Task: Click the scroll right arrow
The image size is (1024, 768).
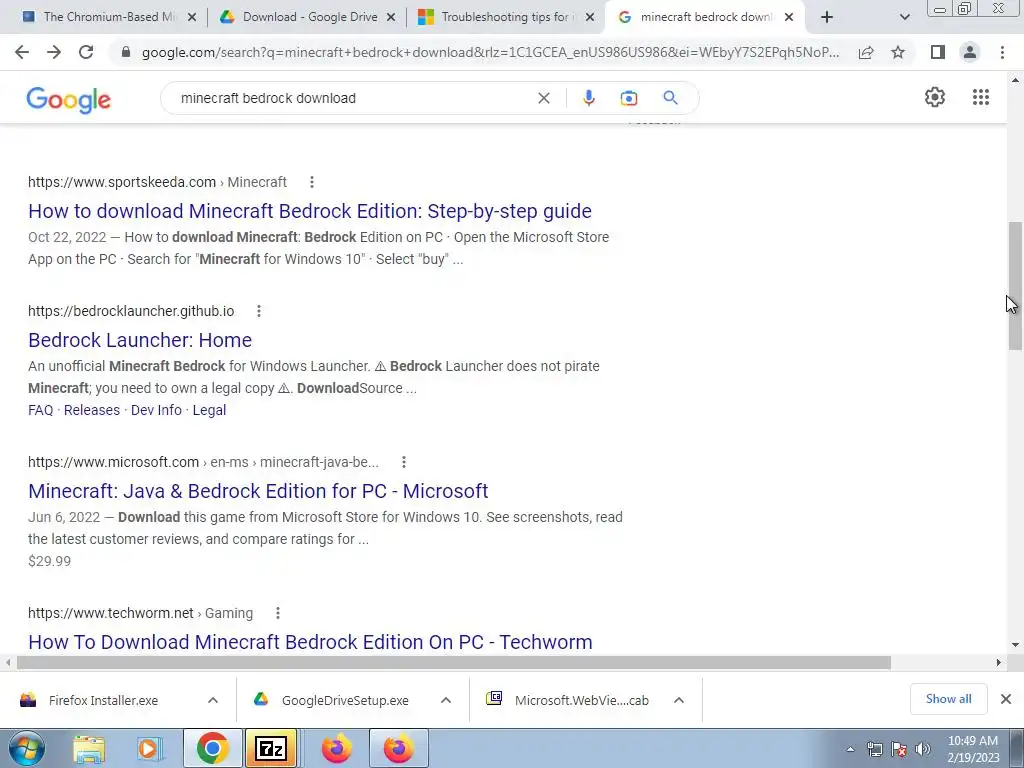Action: click(x=999, y=662)
